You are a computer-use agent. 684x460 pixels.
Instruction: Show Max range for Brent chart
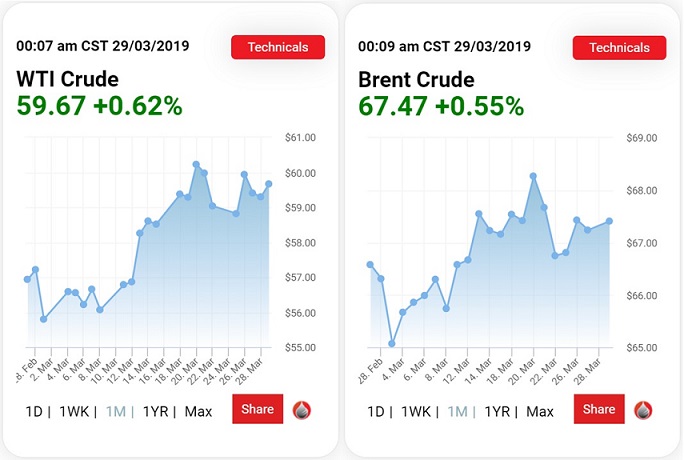tap(540, 411)
